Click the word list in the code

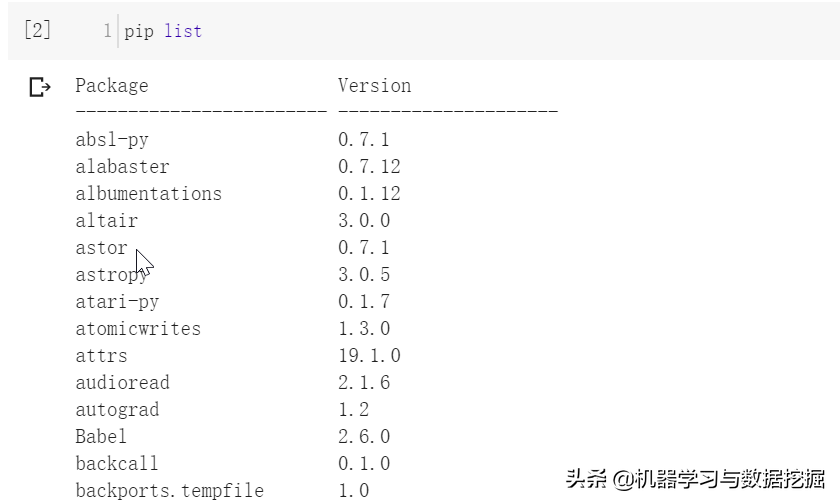tap(183, 31)
